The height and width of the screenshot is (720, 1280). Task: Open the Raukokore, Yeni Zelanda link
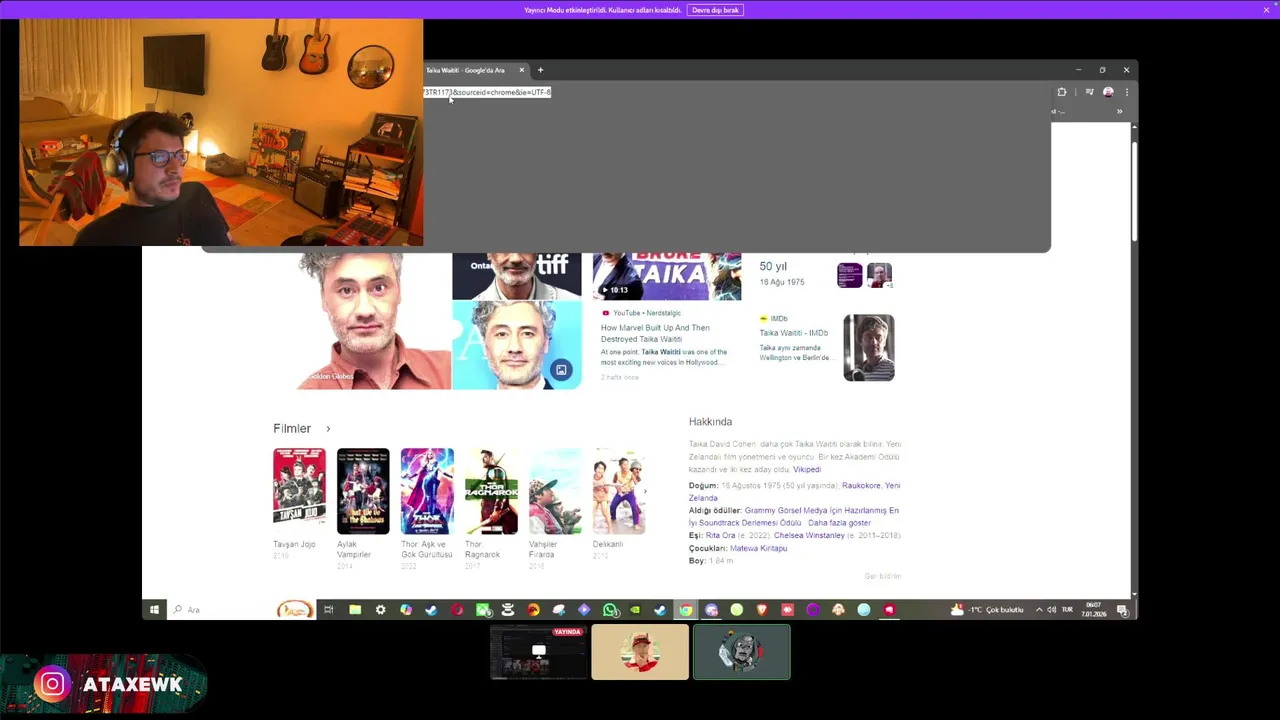794,492
